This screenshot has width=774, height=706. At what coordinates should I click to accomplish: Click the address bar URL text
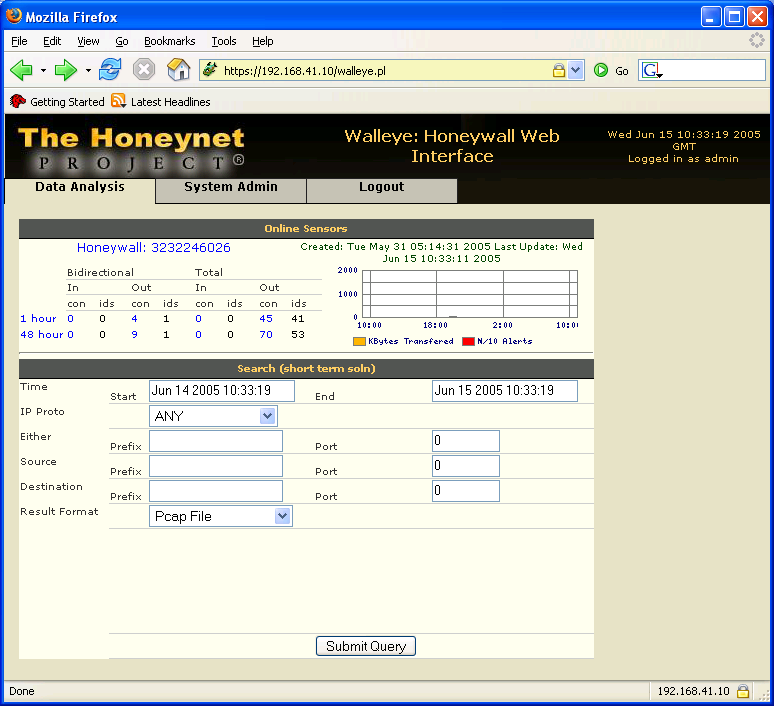pyautogui.click(x=305, y=71)
